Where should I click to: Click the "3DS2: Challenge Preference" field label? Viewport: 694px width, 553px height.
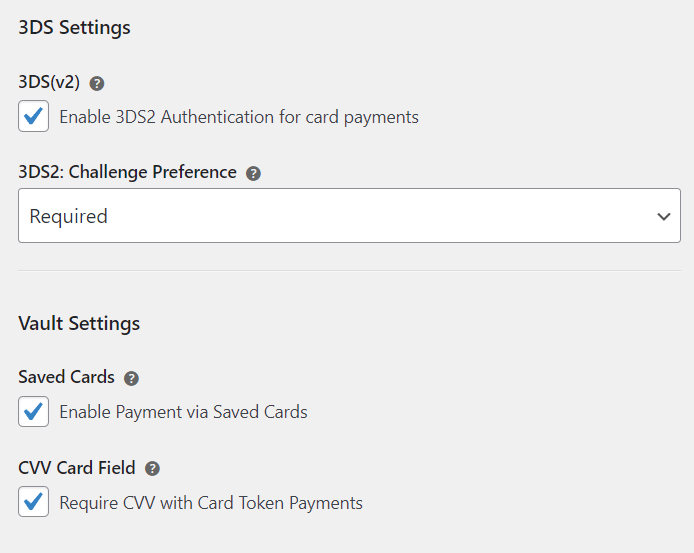pos(127,172)
